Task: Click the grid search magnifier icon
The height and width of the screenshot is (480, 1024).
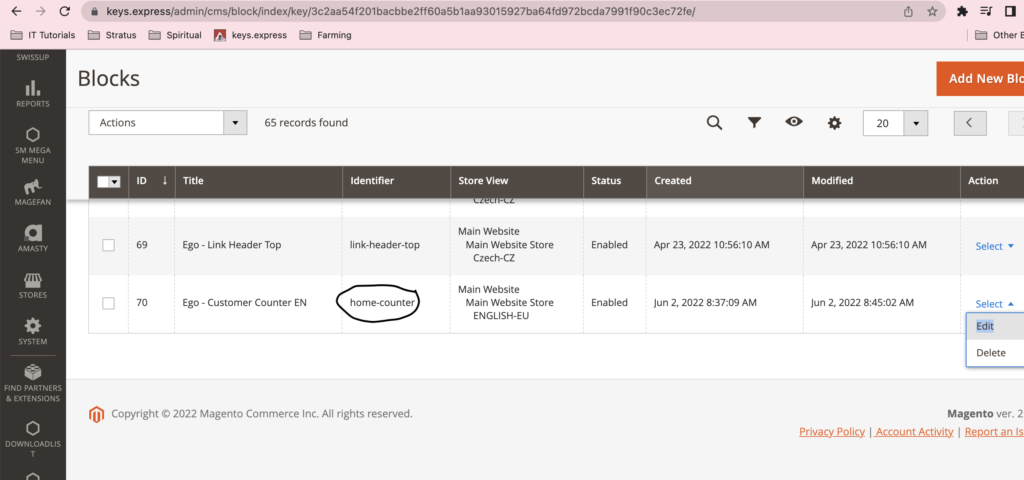Action: click(714, 122)
